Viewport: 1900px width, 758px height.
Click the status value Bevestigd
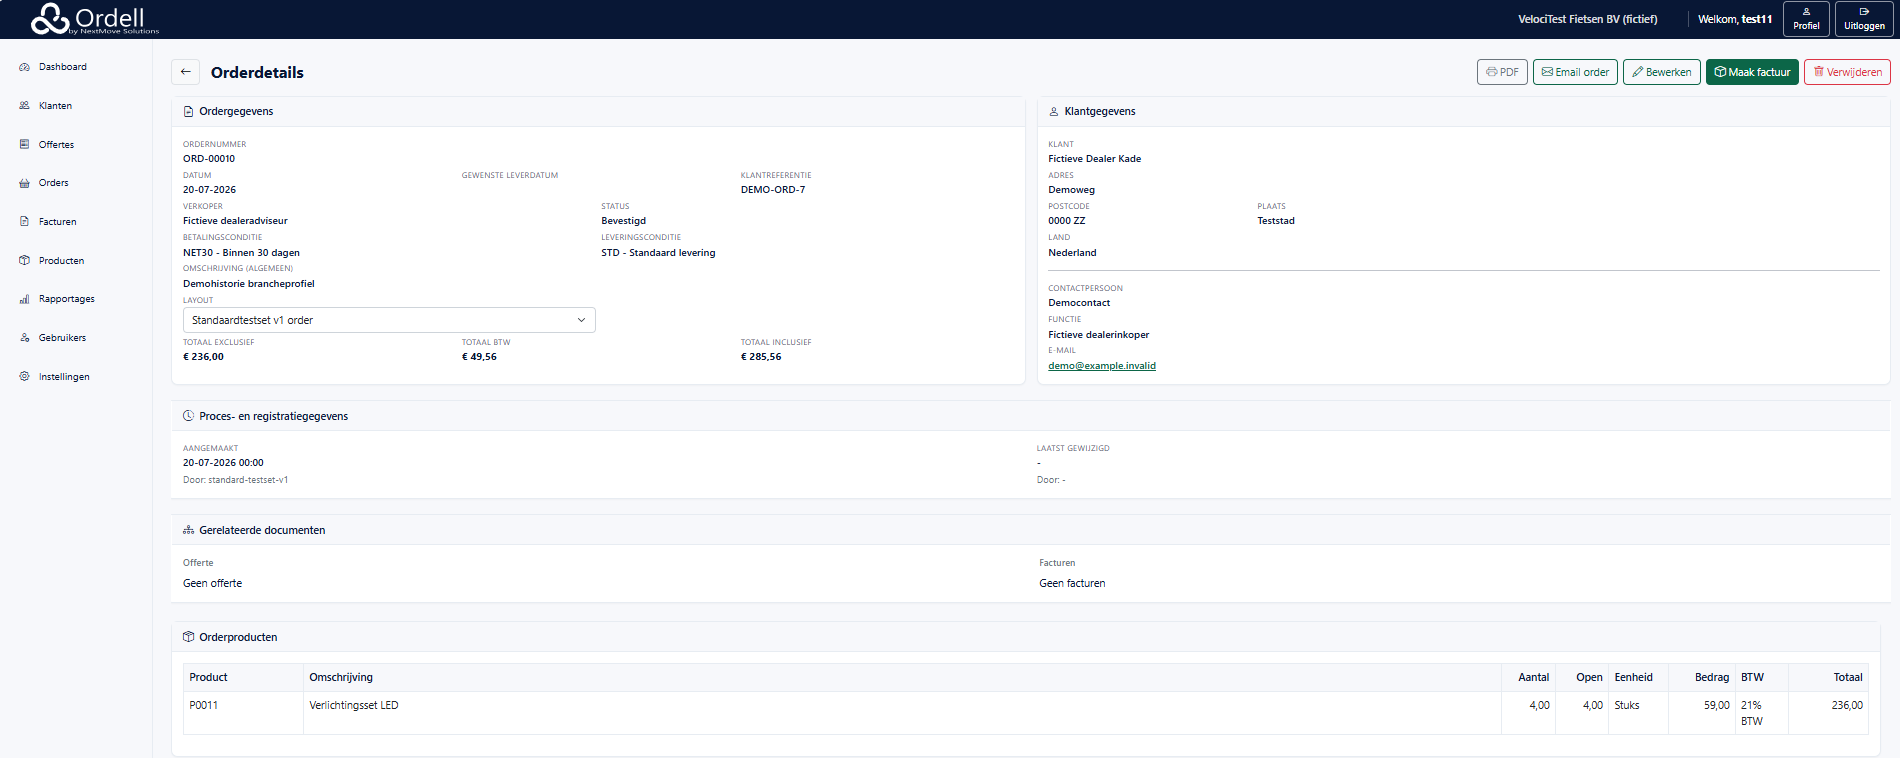pyautogui.click(x=624, y=221)
